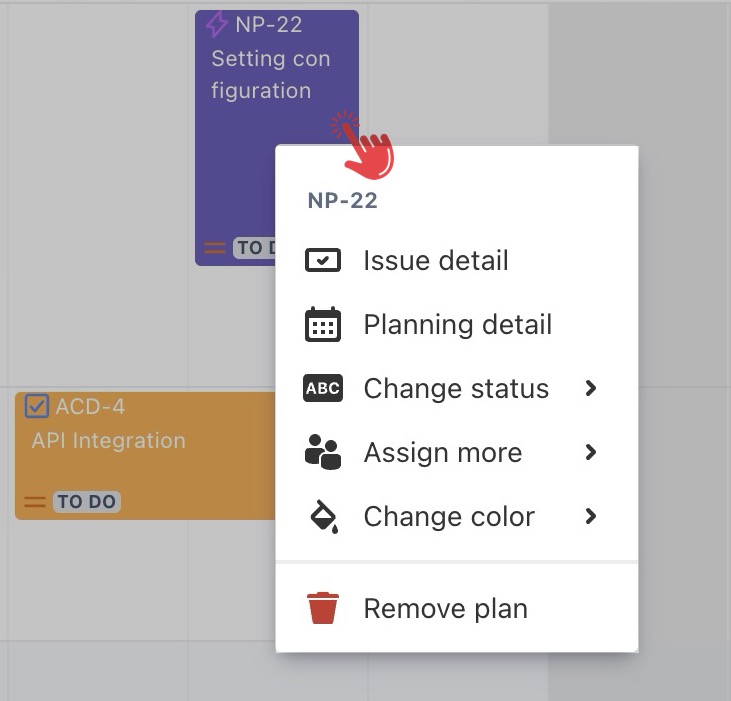The image size is (731, 701).
Task: Choose Remove plan from the menu
Action: (445, 608)
